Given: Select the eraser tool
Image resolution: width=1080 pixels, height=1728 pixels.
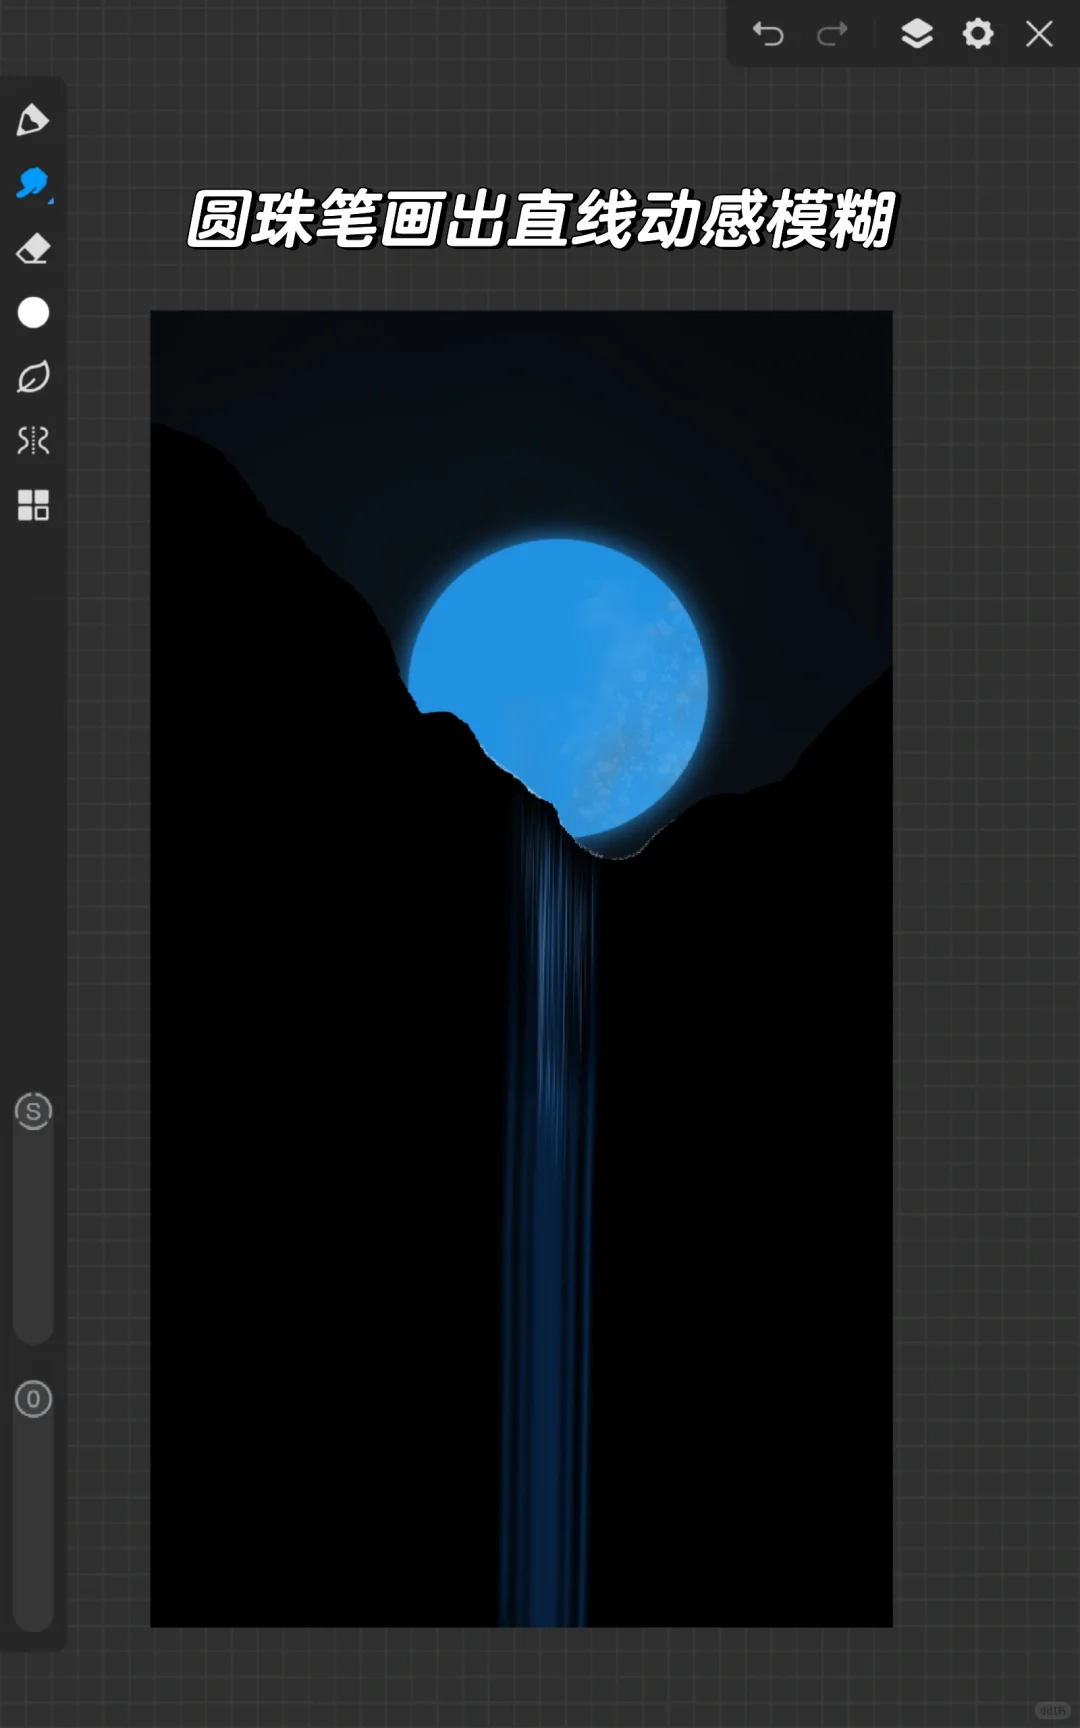Looking at the screenshot, I should [x=33, y=248].
